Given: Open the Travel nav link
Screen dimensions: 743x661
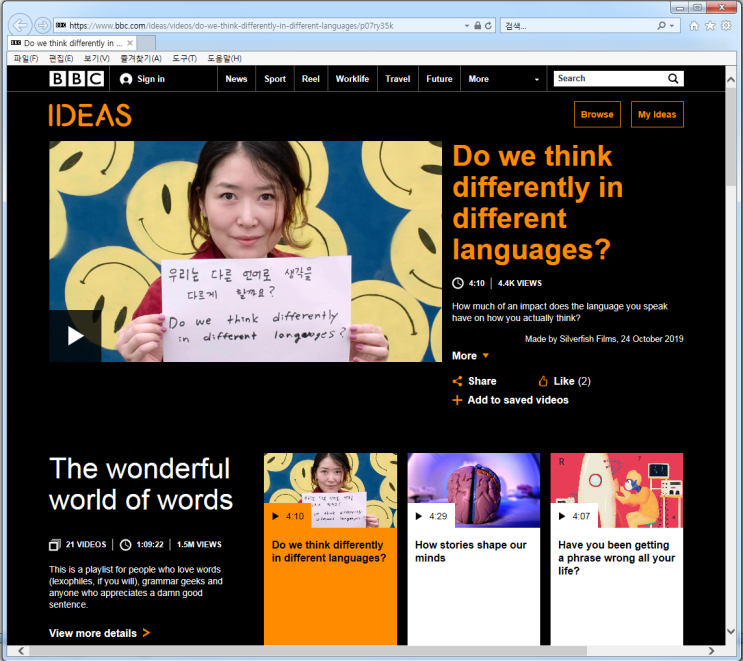Looking at the screenshot, I should (x=398, y=79).
